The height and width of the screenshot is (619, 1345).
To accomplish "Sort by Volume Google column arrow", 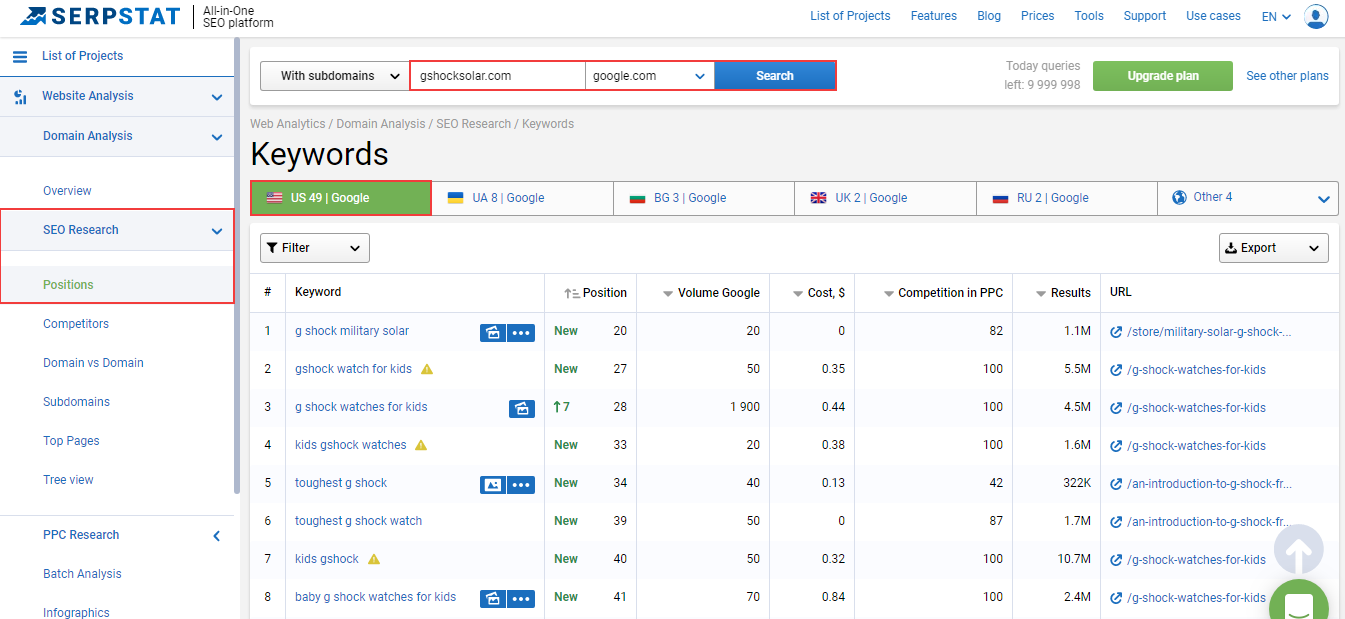I will [668, 294].
